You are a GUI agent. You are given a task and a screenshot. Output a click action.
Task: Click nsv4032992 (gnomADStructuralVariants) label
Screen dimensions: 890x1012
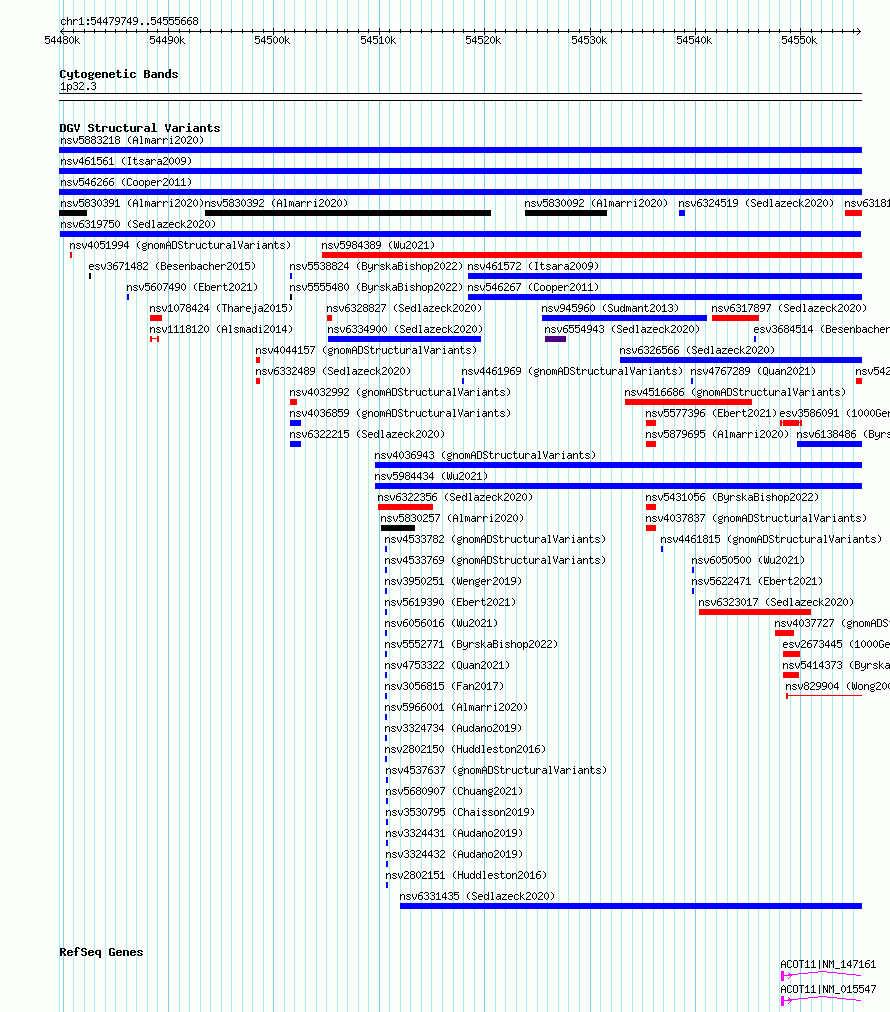(x=400, y=392)
